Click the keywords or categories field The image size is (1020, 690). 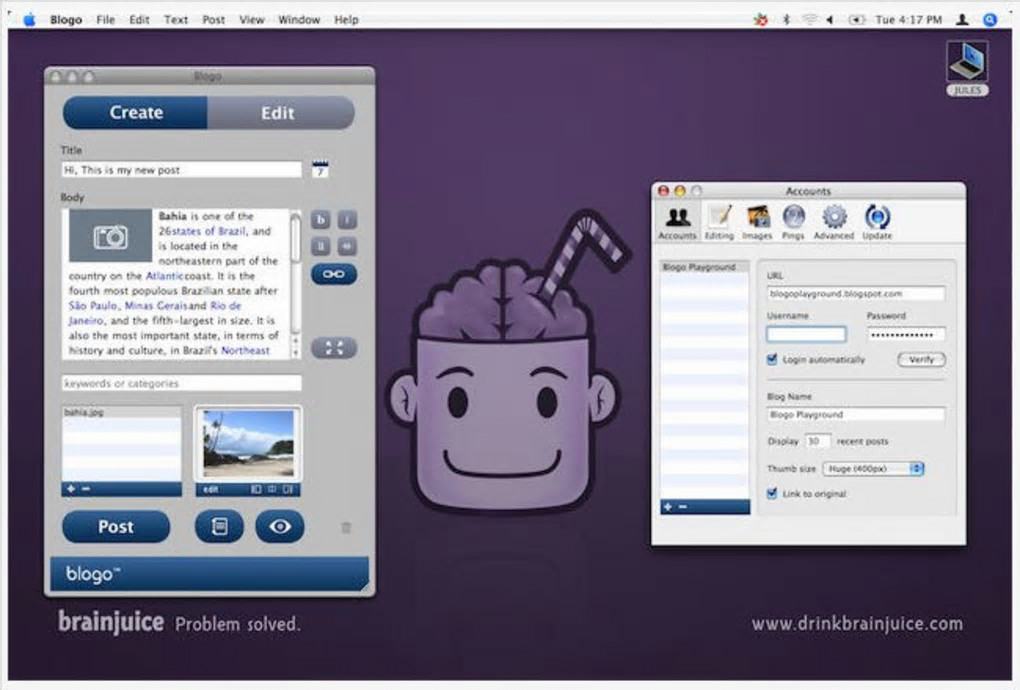pos(181,383)
